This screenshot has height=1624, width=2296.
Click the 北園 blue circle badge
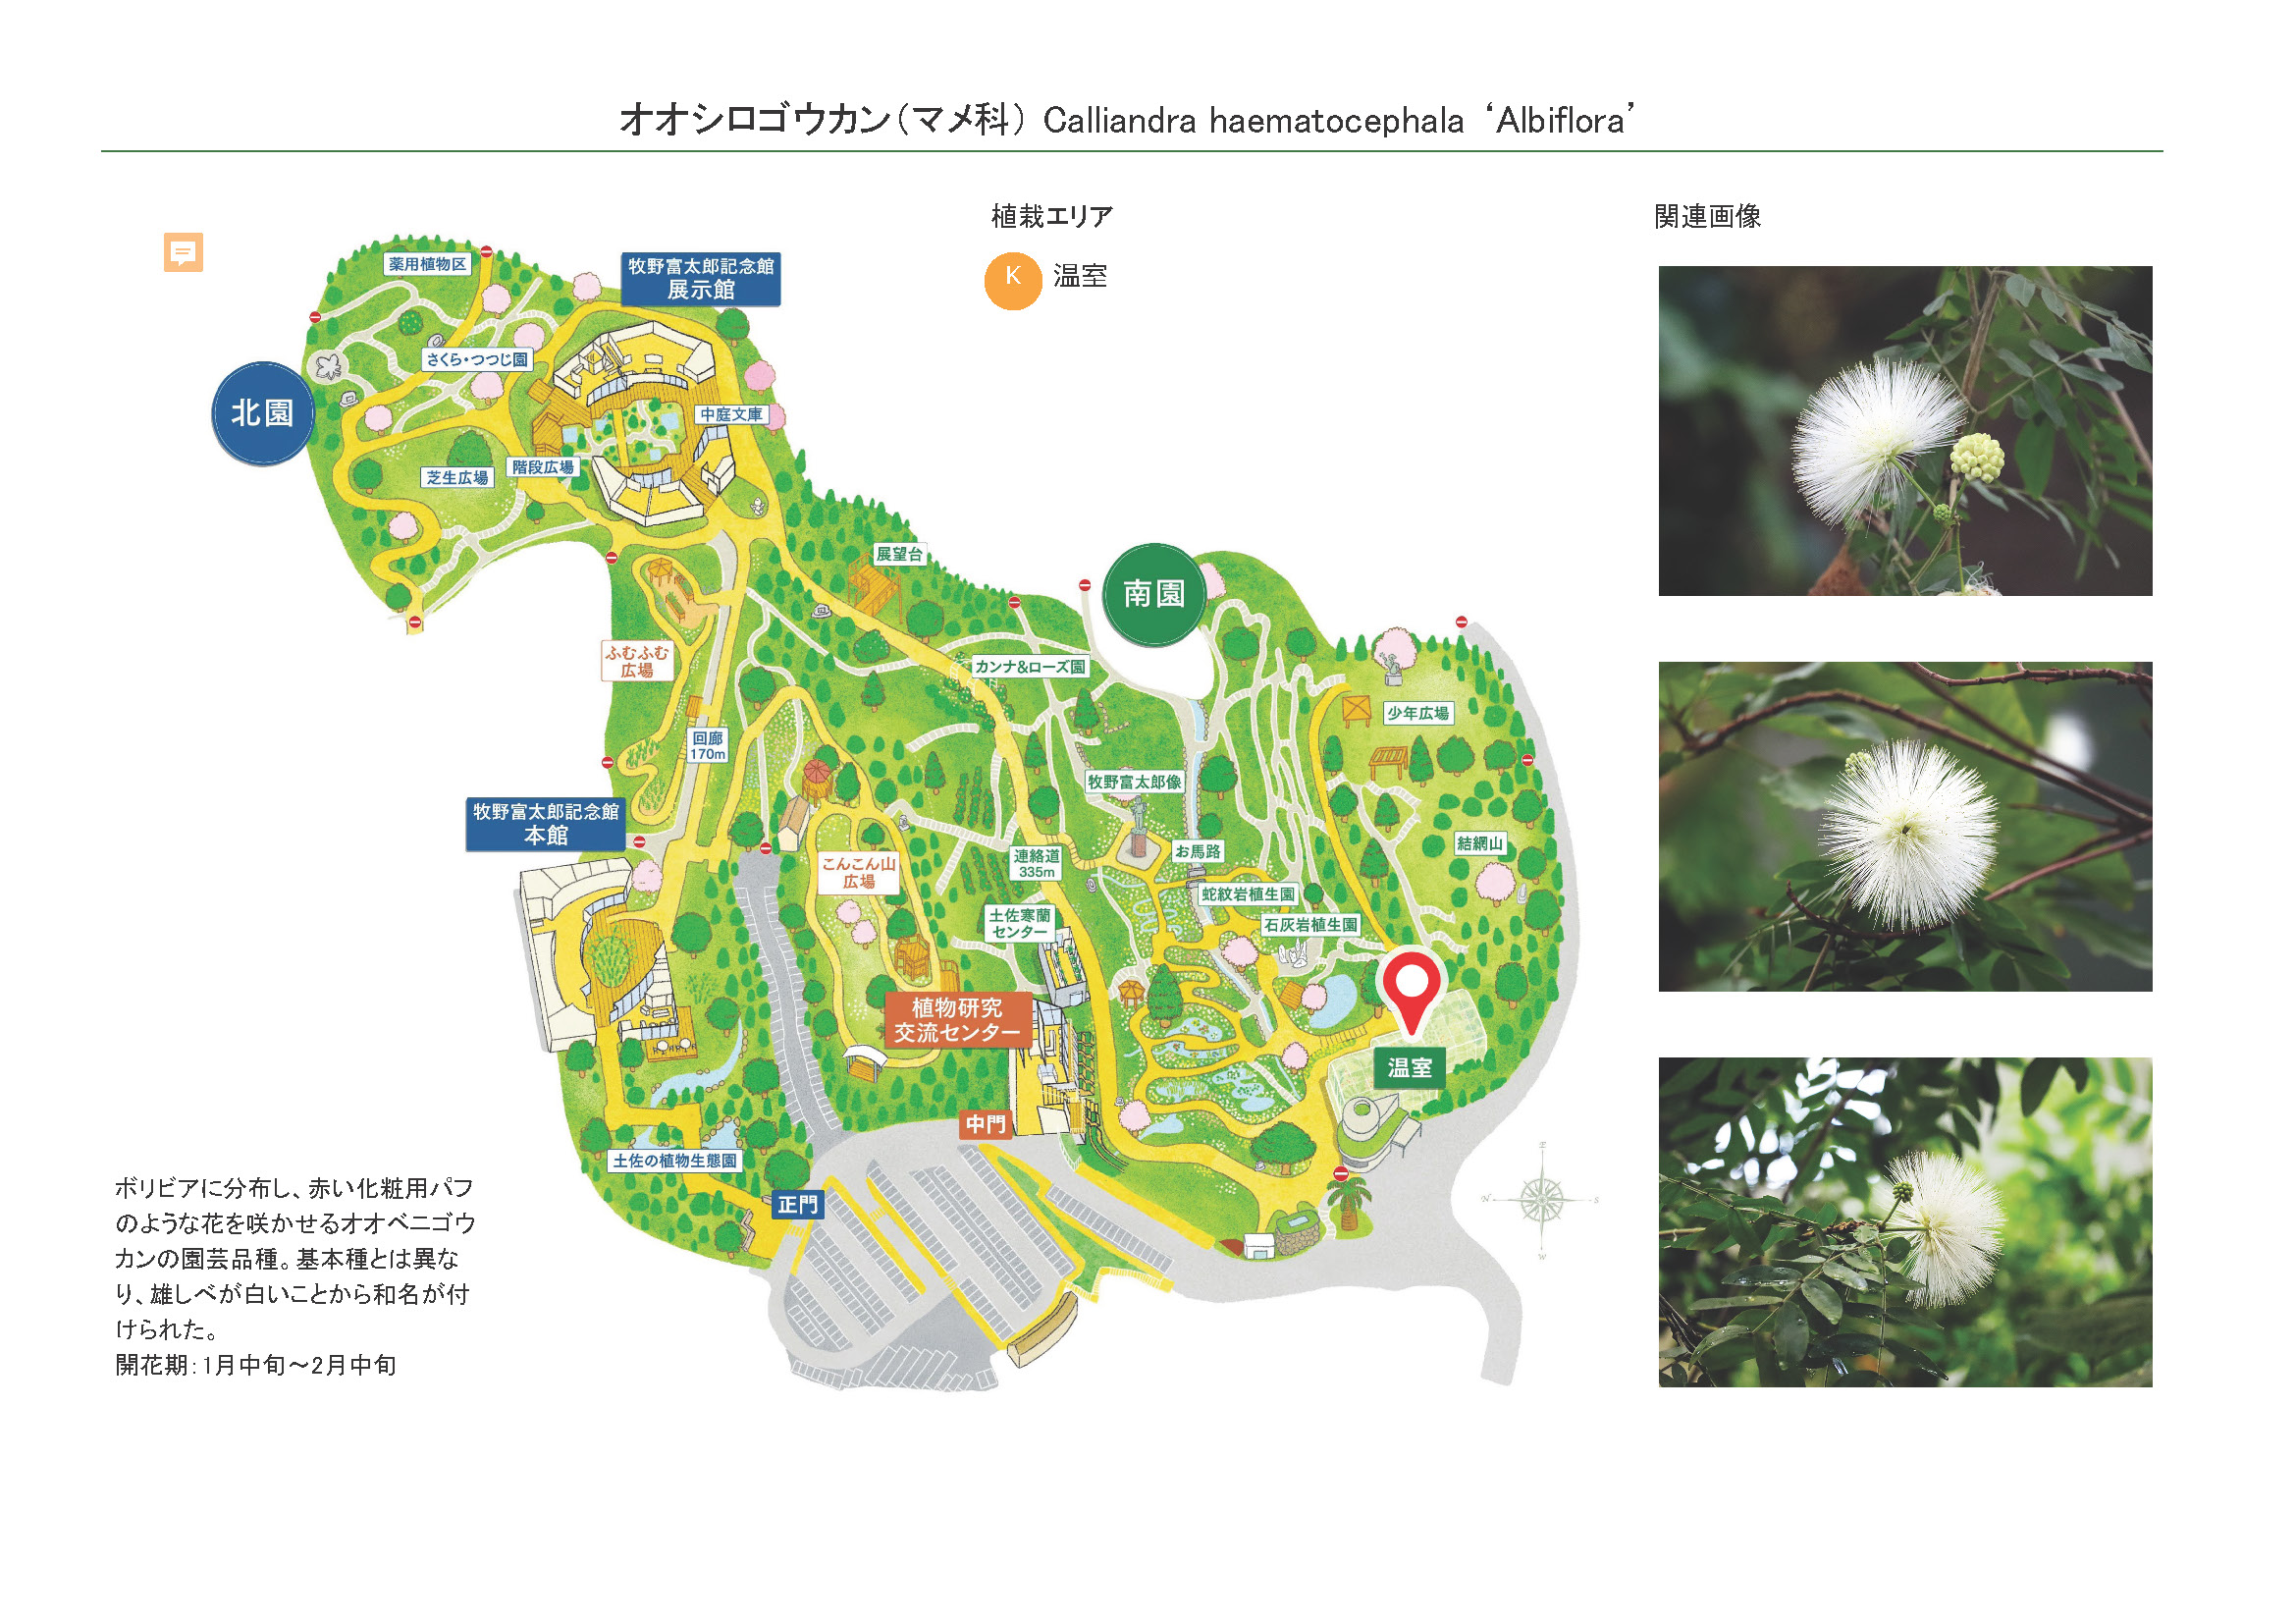[x=262, y=413]
